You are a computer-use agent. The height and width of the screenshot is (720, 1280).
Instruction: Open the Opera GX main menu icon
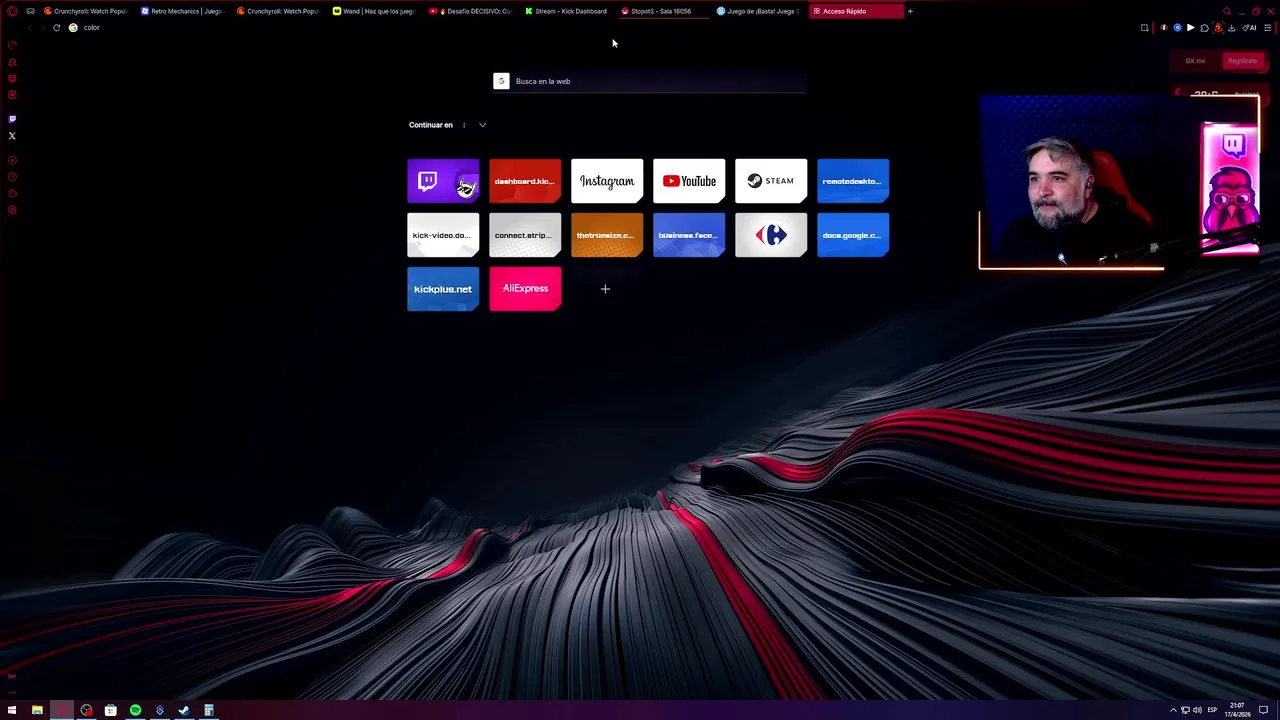(x=12, y=11)
